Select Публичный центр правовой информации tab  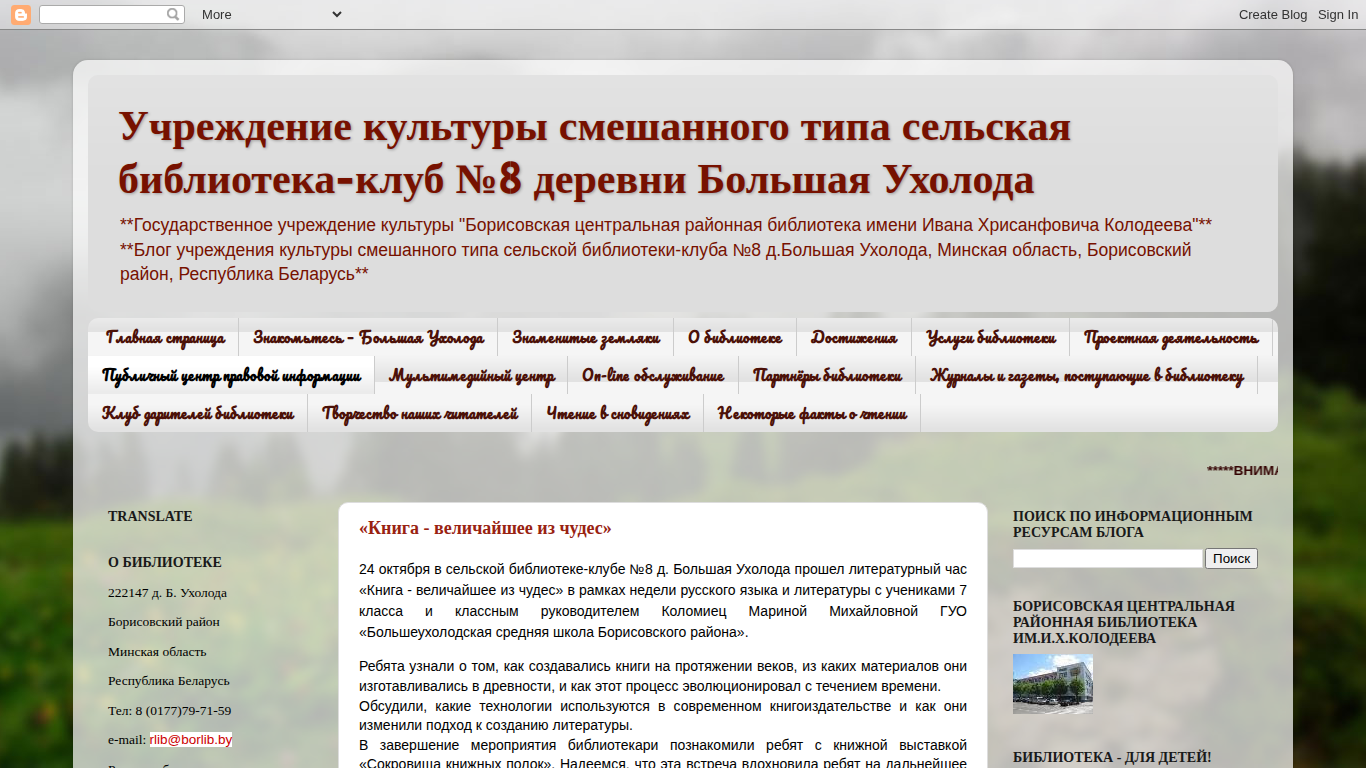click(231, 375)
